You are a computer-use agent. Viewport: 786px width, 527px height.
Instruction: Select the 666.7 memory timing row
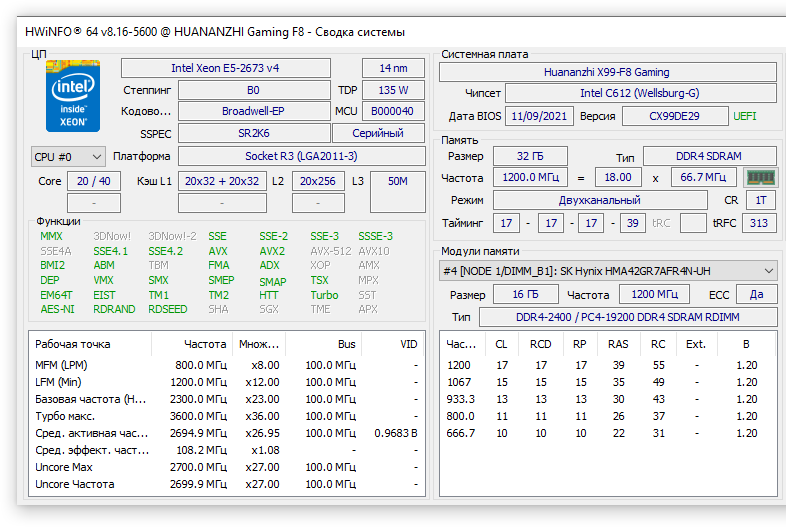608,433
